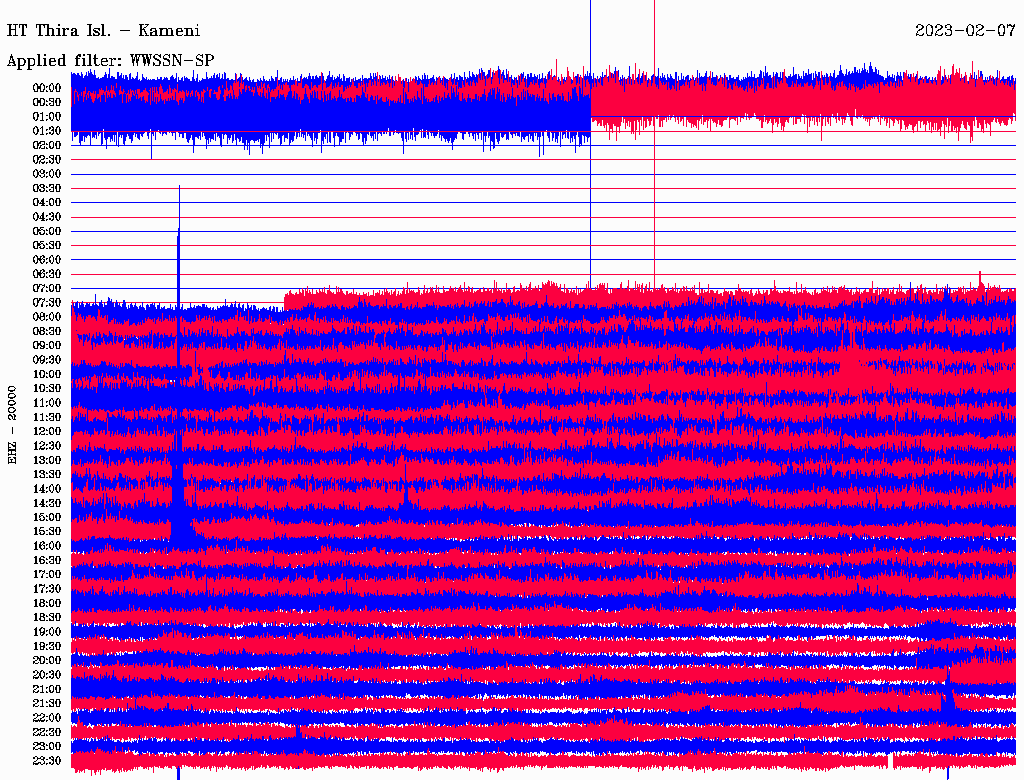Select the 00:00 time label
The height and width of the screenshot is (780, 1024).
point(48,88)
